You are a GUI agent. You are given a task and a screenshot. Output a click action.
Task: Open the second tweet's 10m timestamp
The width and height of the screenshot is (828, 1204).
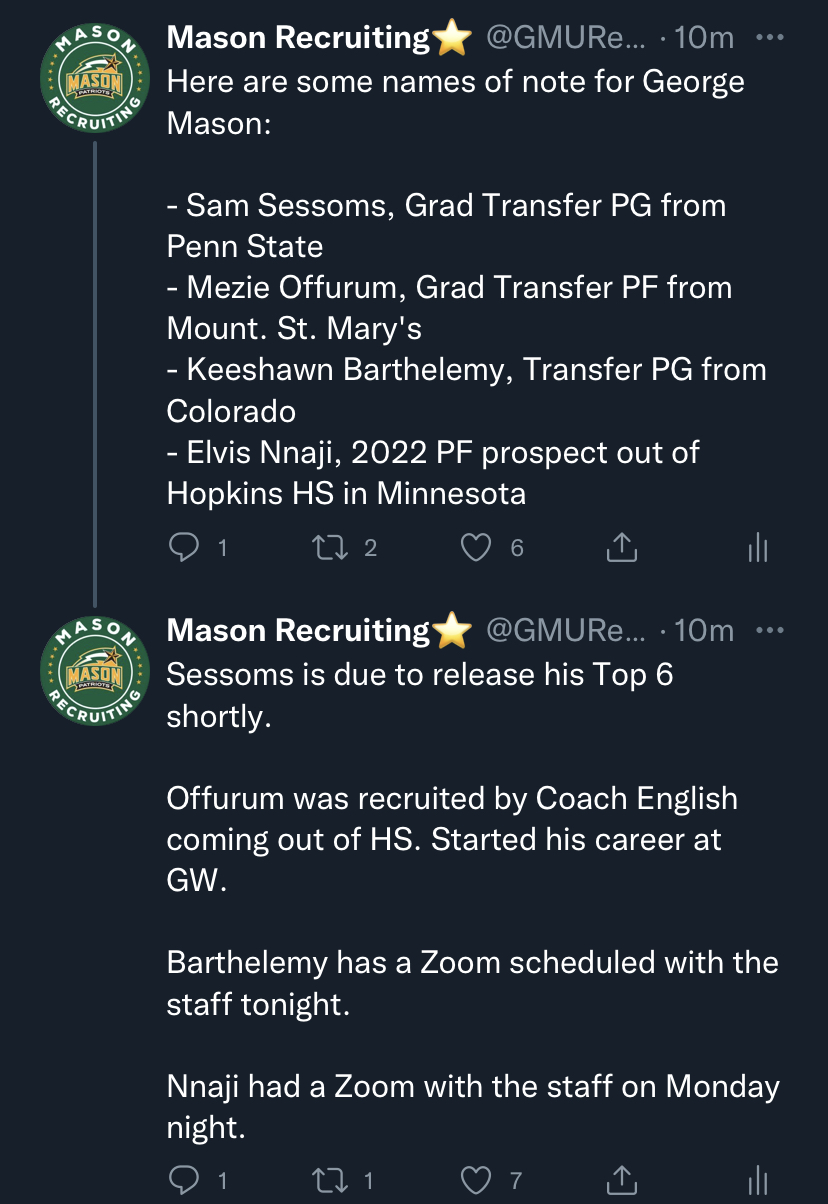(704, 630)
